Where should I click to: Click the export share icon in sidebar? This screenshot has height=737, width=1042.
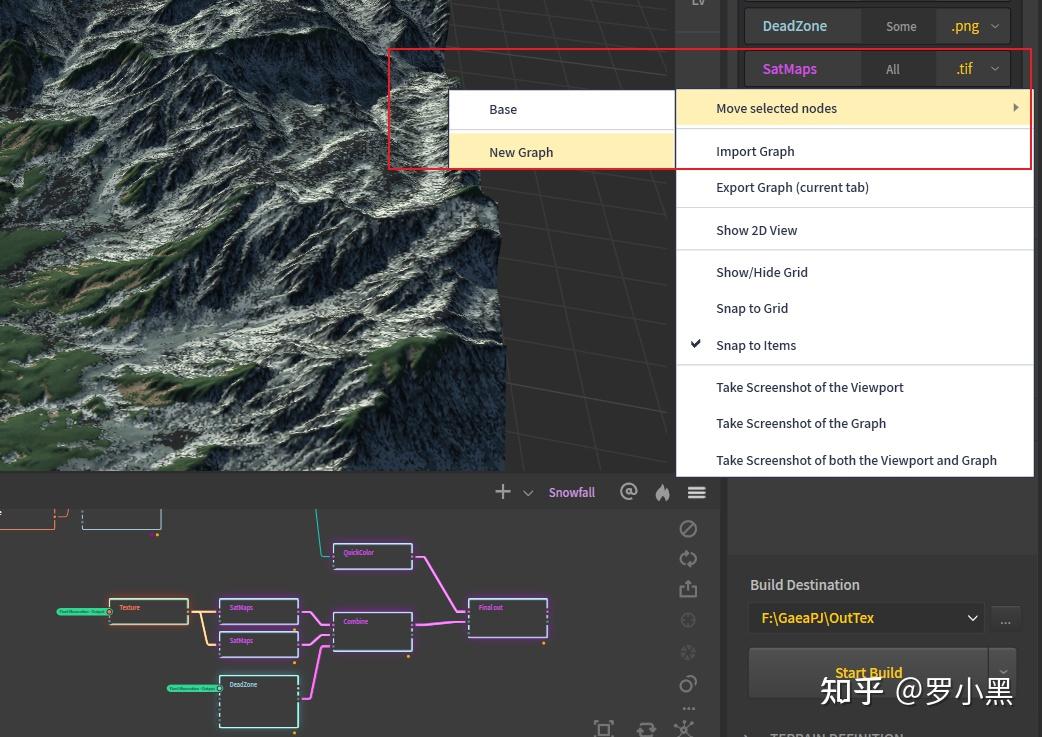(688, 589)
